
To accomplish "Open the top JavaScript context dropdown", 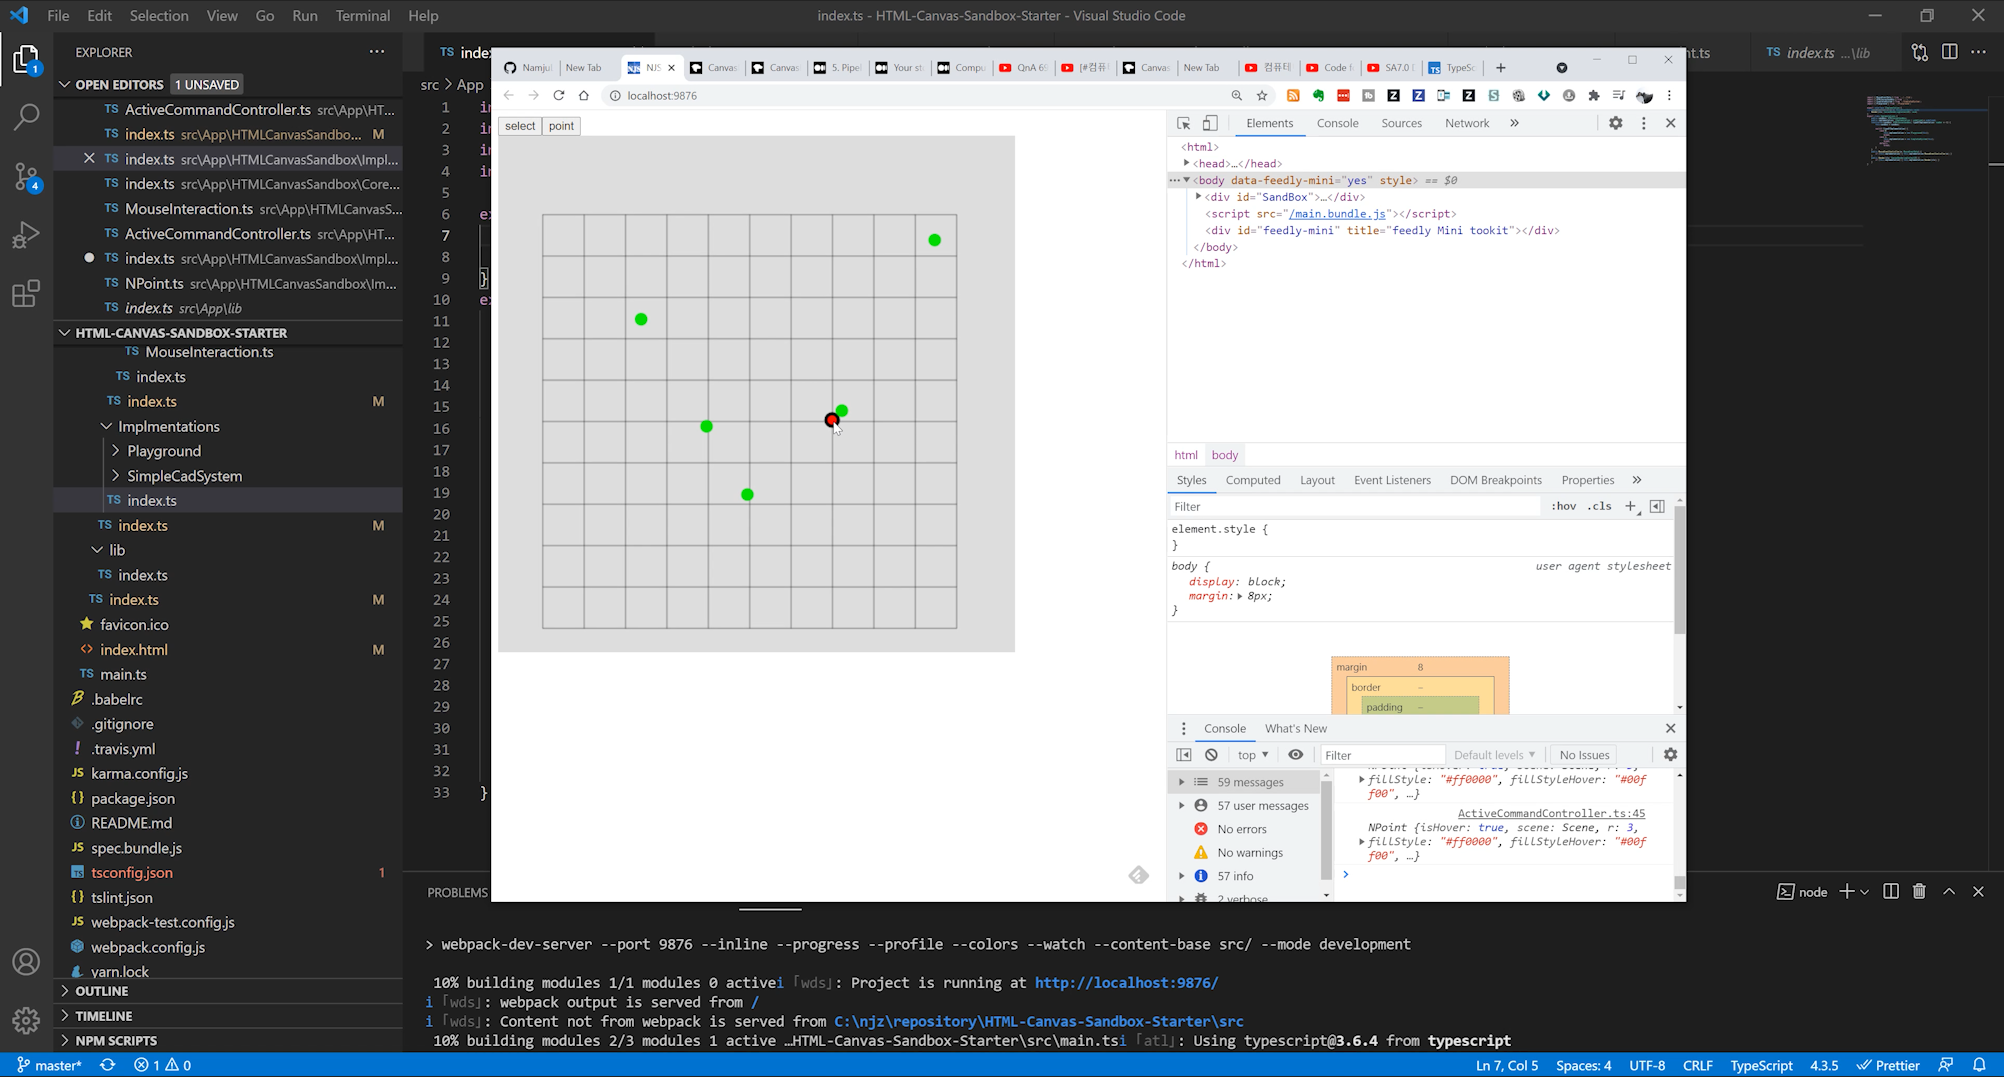I will coord(1253,755).
